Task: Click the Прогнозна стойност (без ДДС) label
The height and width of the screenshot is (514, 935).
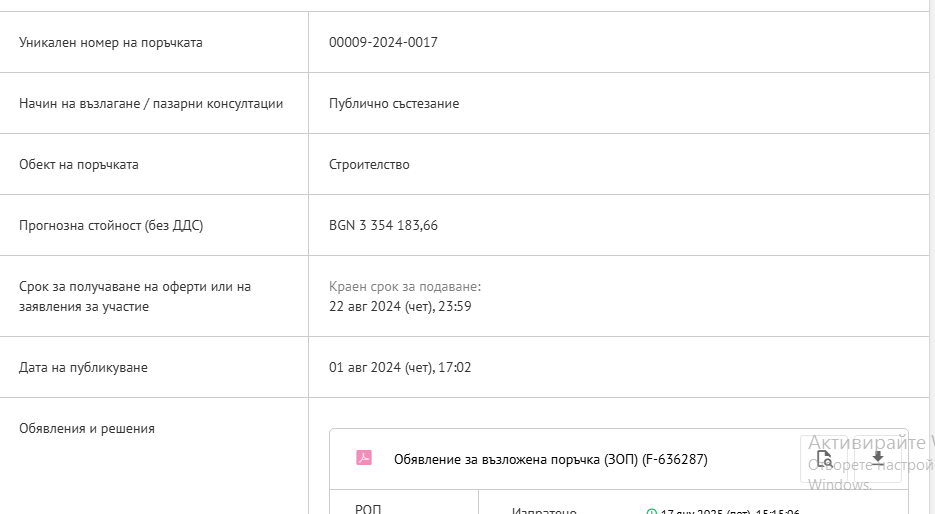Action: click(x=111, y=225)
